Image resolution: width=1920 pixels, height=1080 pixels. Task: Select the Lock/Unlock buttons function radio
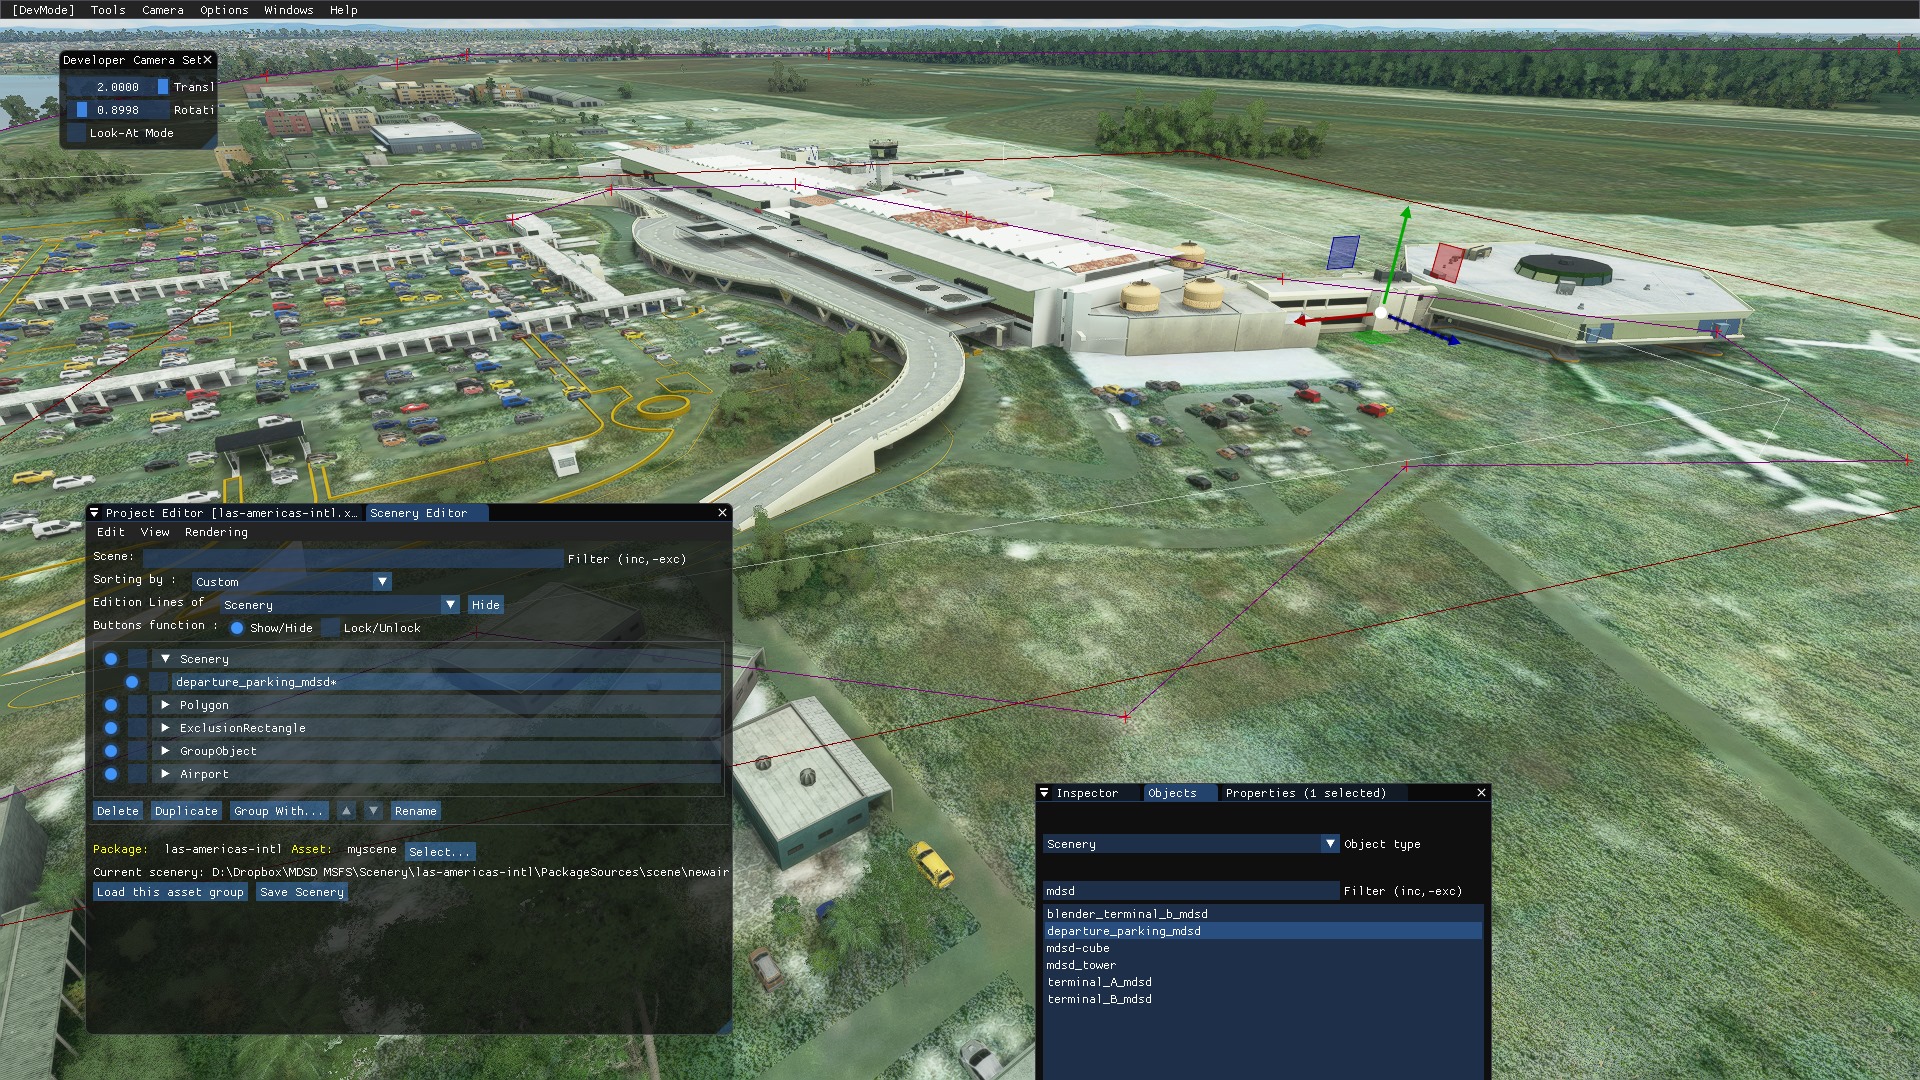pos(331,628)
